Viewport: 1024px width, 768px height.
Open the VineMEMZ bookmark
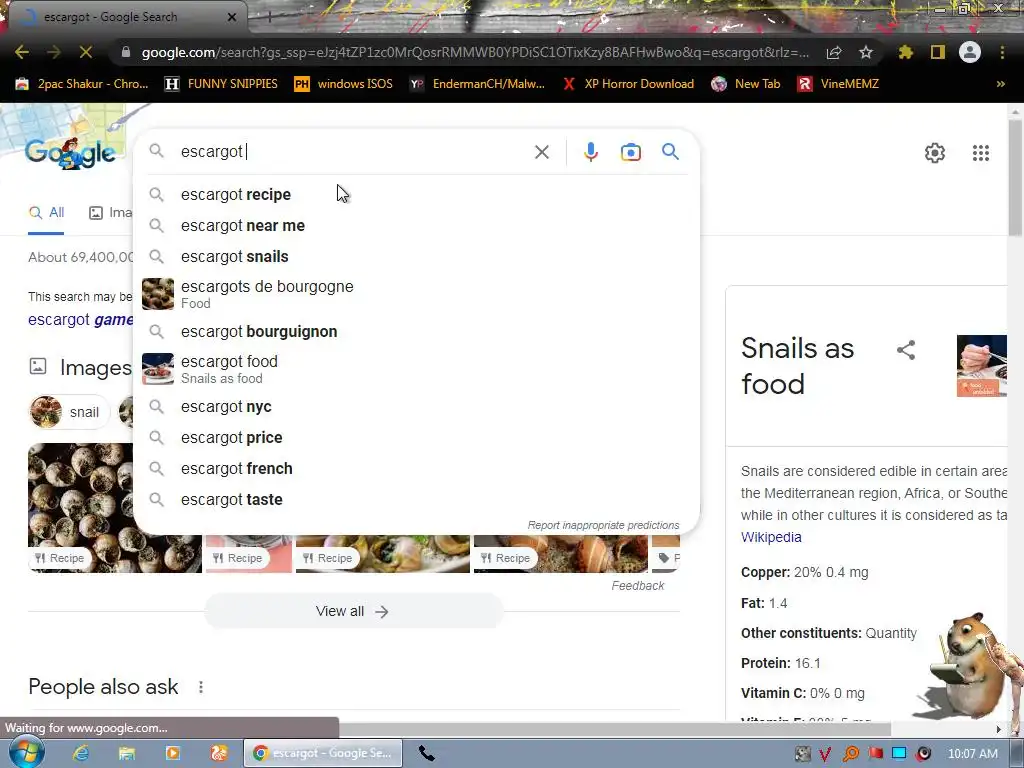pyautogui.click(x=838, y=84)
